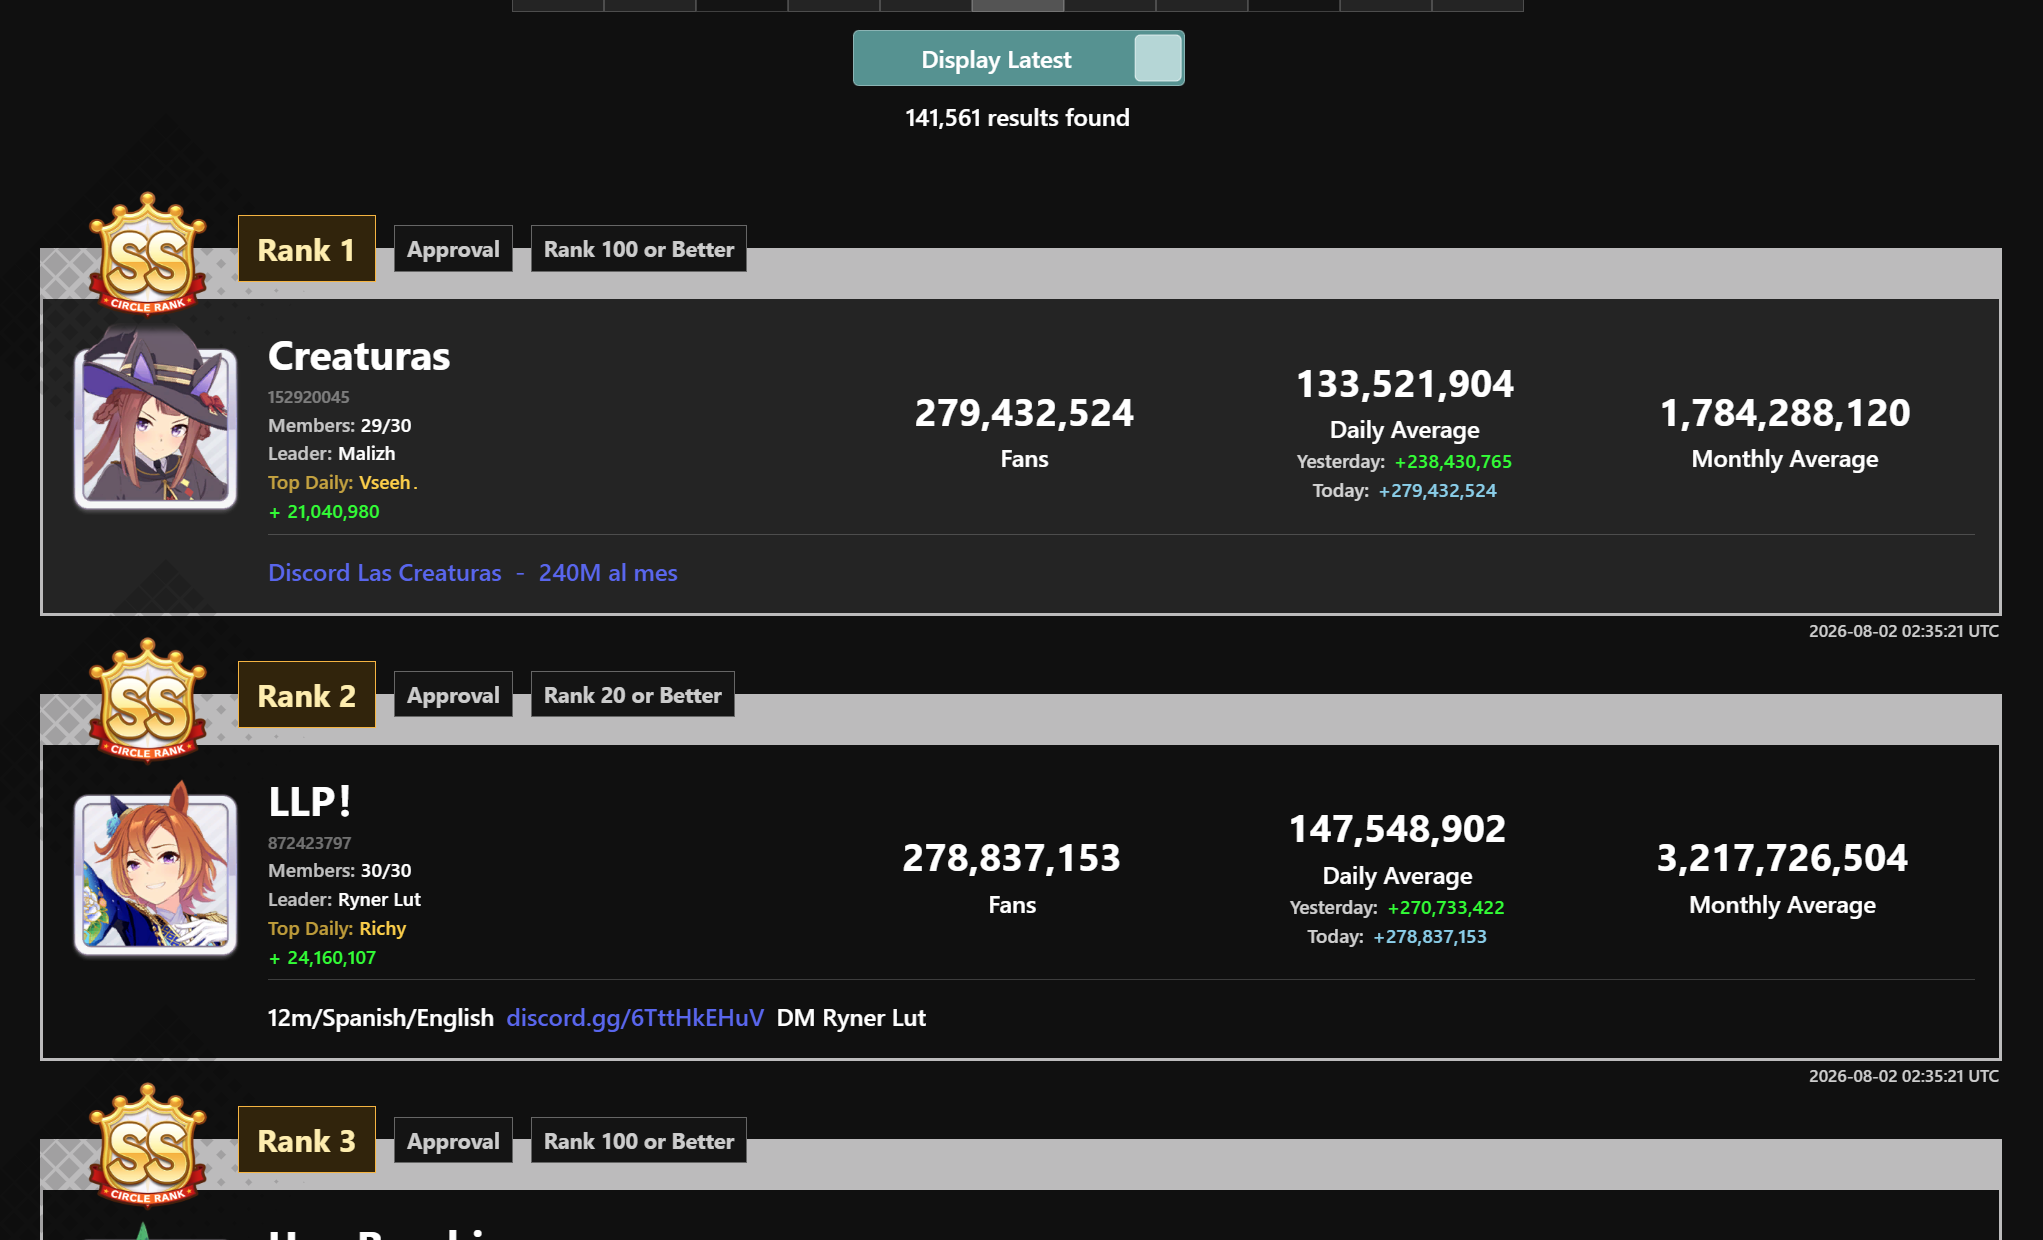Viewport: 2043px width, 1240px height.
Task: Select the + 24,160,107 daily gain
Action: [x=322, y=958]
